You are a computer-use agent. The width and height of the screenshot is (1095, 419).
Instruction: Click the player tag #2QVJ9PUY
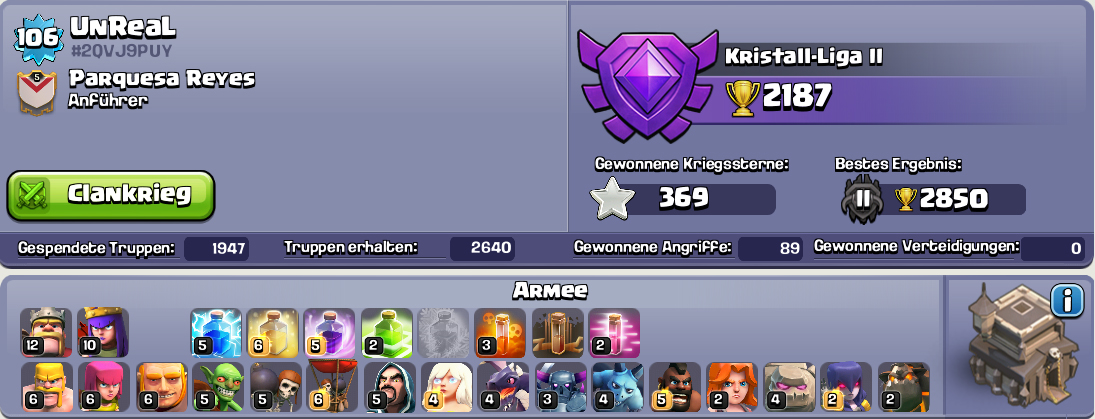(121, 51)
